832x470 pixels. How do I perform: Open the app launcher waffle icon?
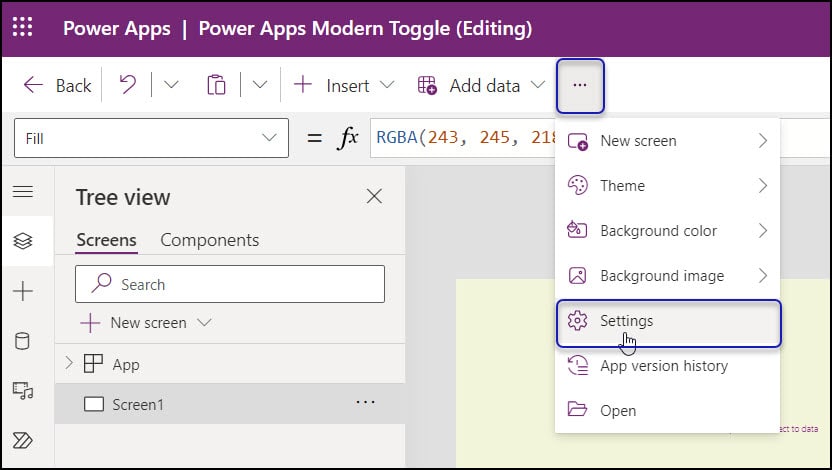tap(22, 27)
